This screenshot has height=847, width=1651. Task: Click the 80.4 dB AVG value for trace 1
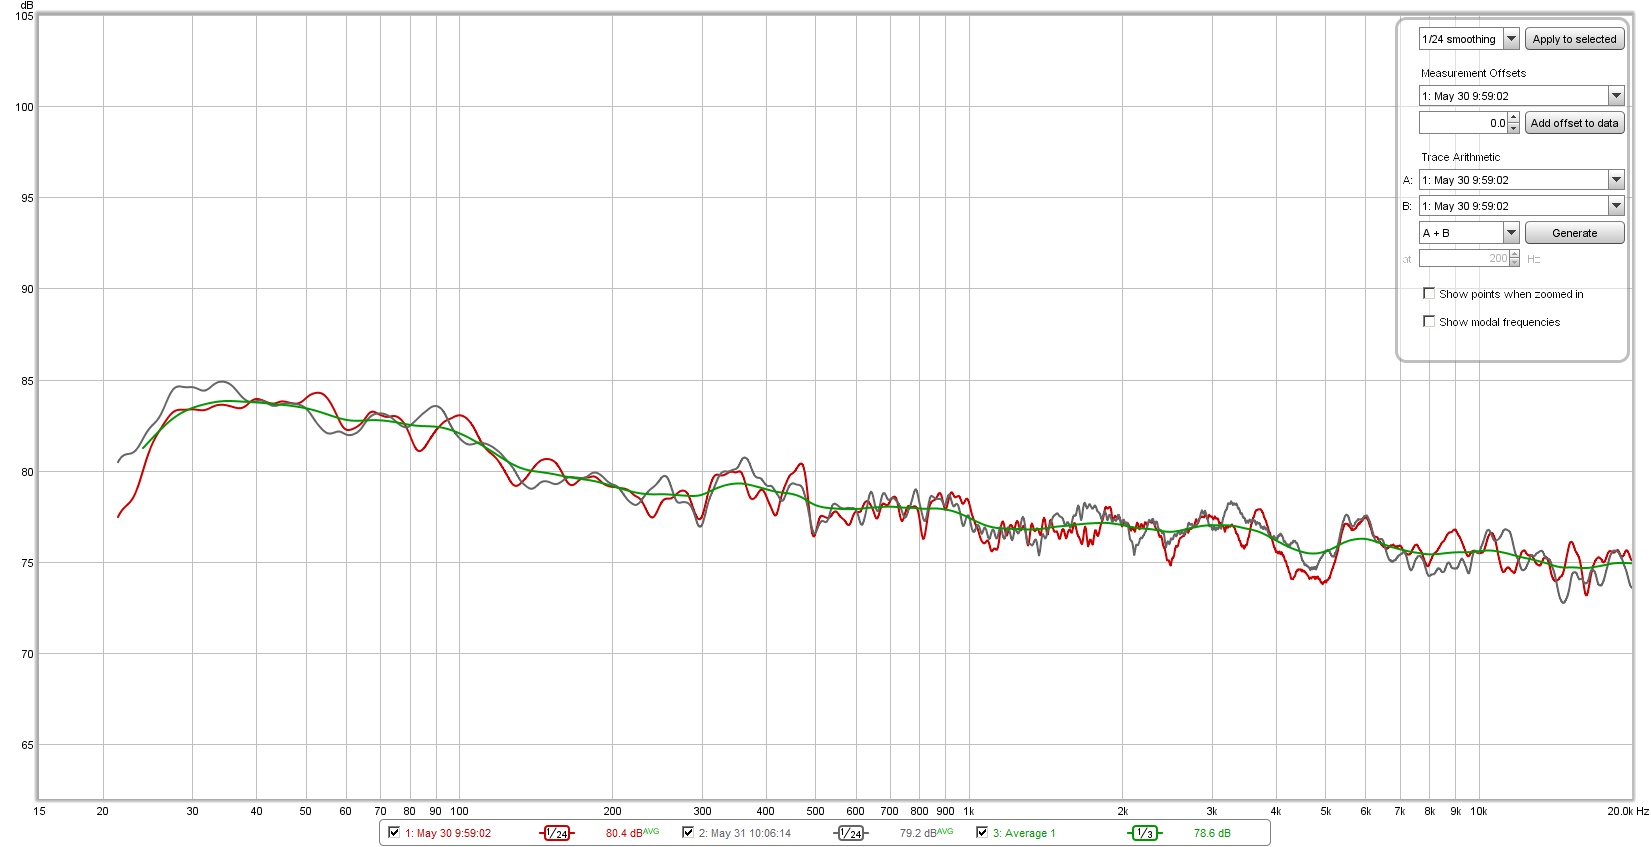pos(632,833)
